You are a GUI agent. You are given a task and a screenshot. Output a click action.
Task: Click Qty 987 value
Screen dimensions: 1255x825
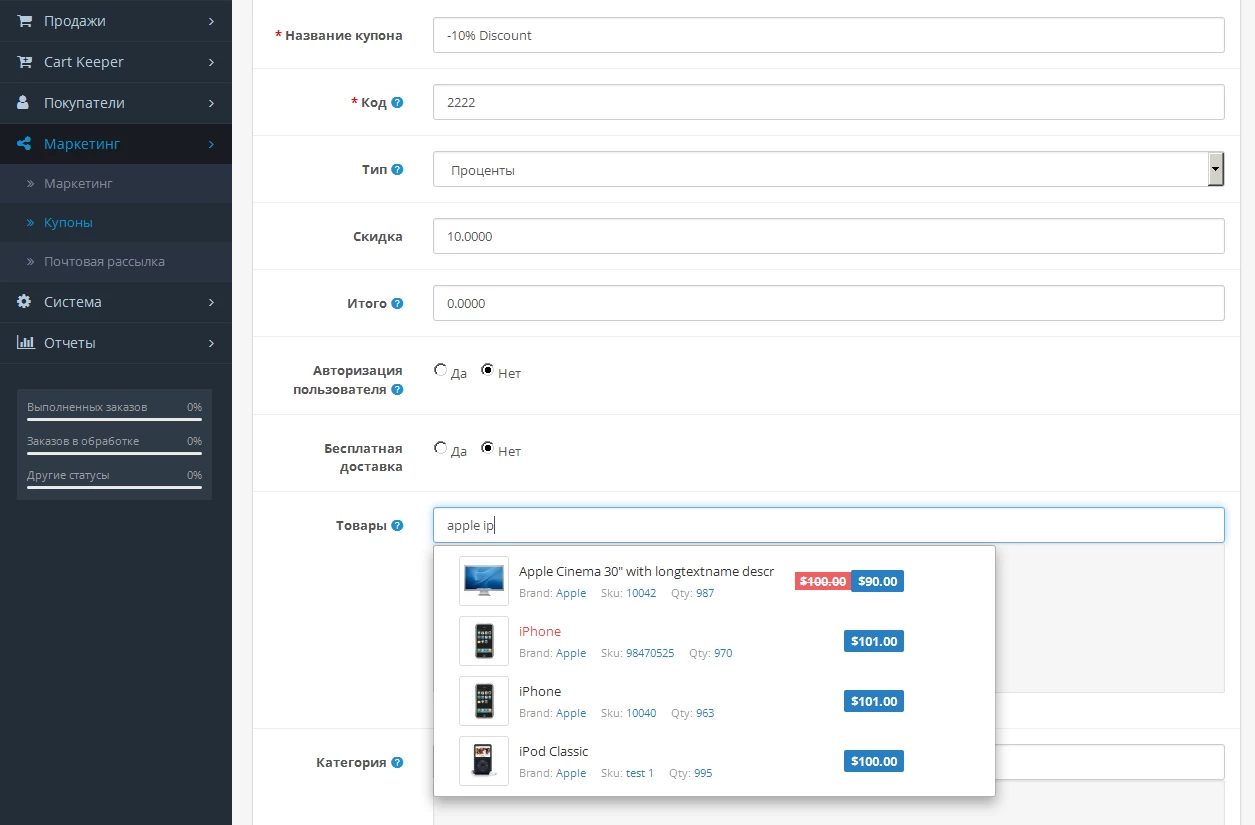click(x=705, y=593)
